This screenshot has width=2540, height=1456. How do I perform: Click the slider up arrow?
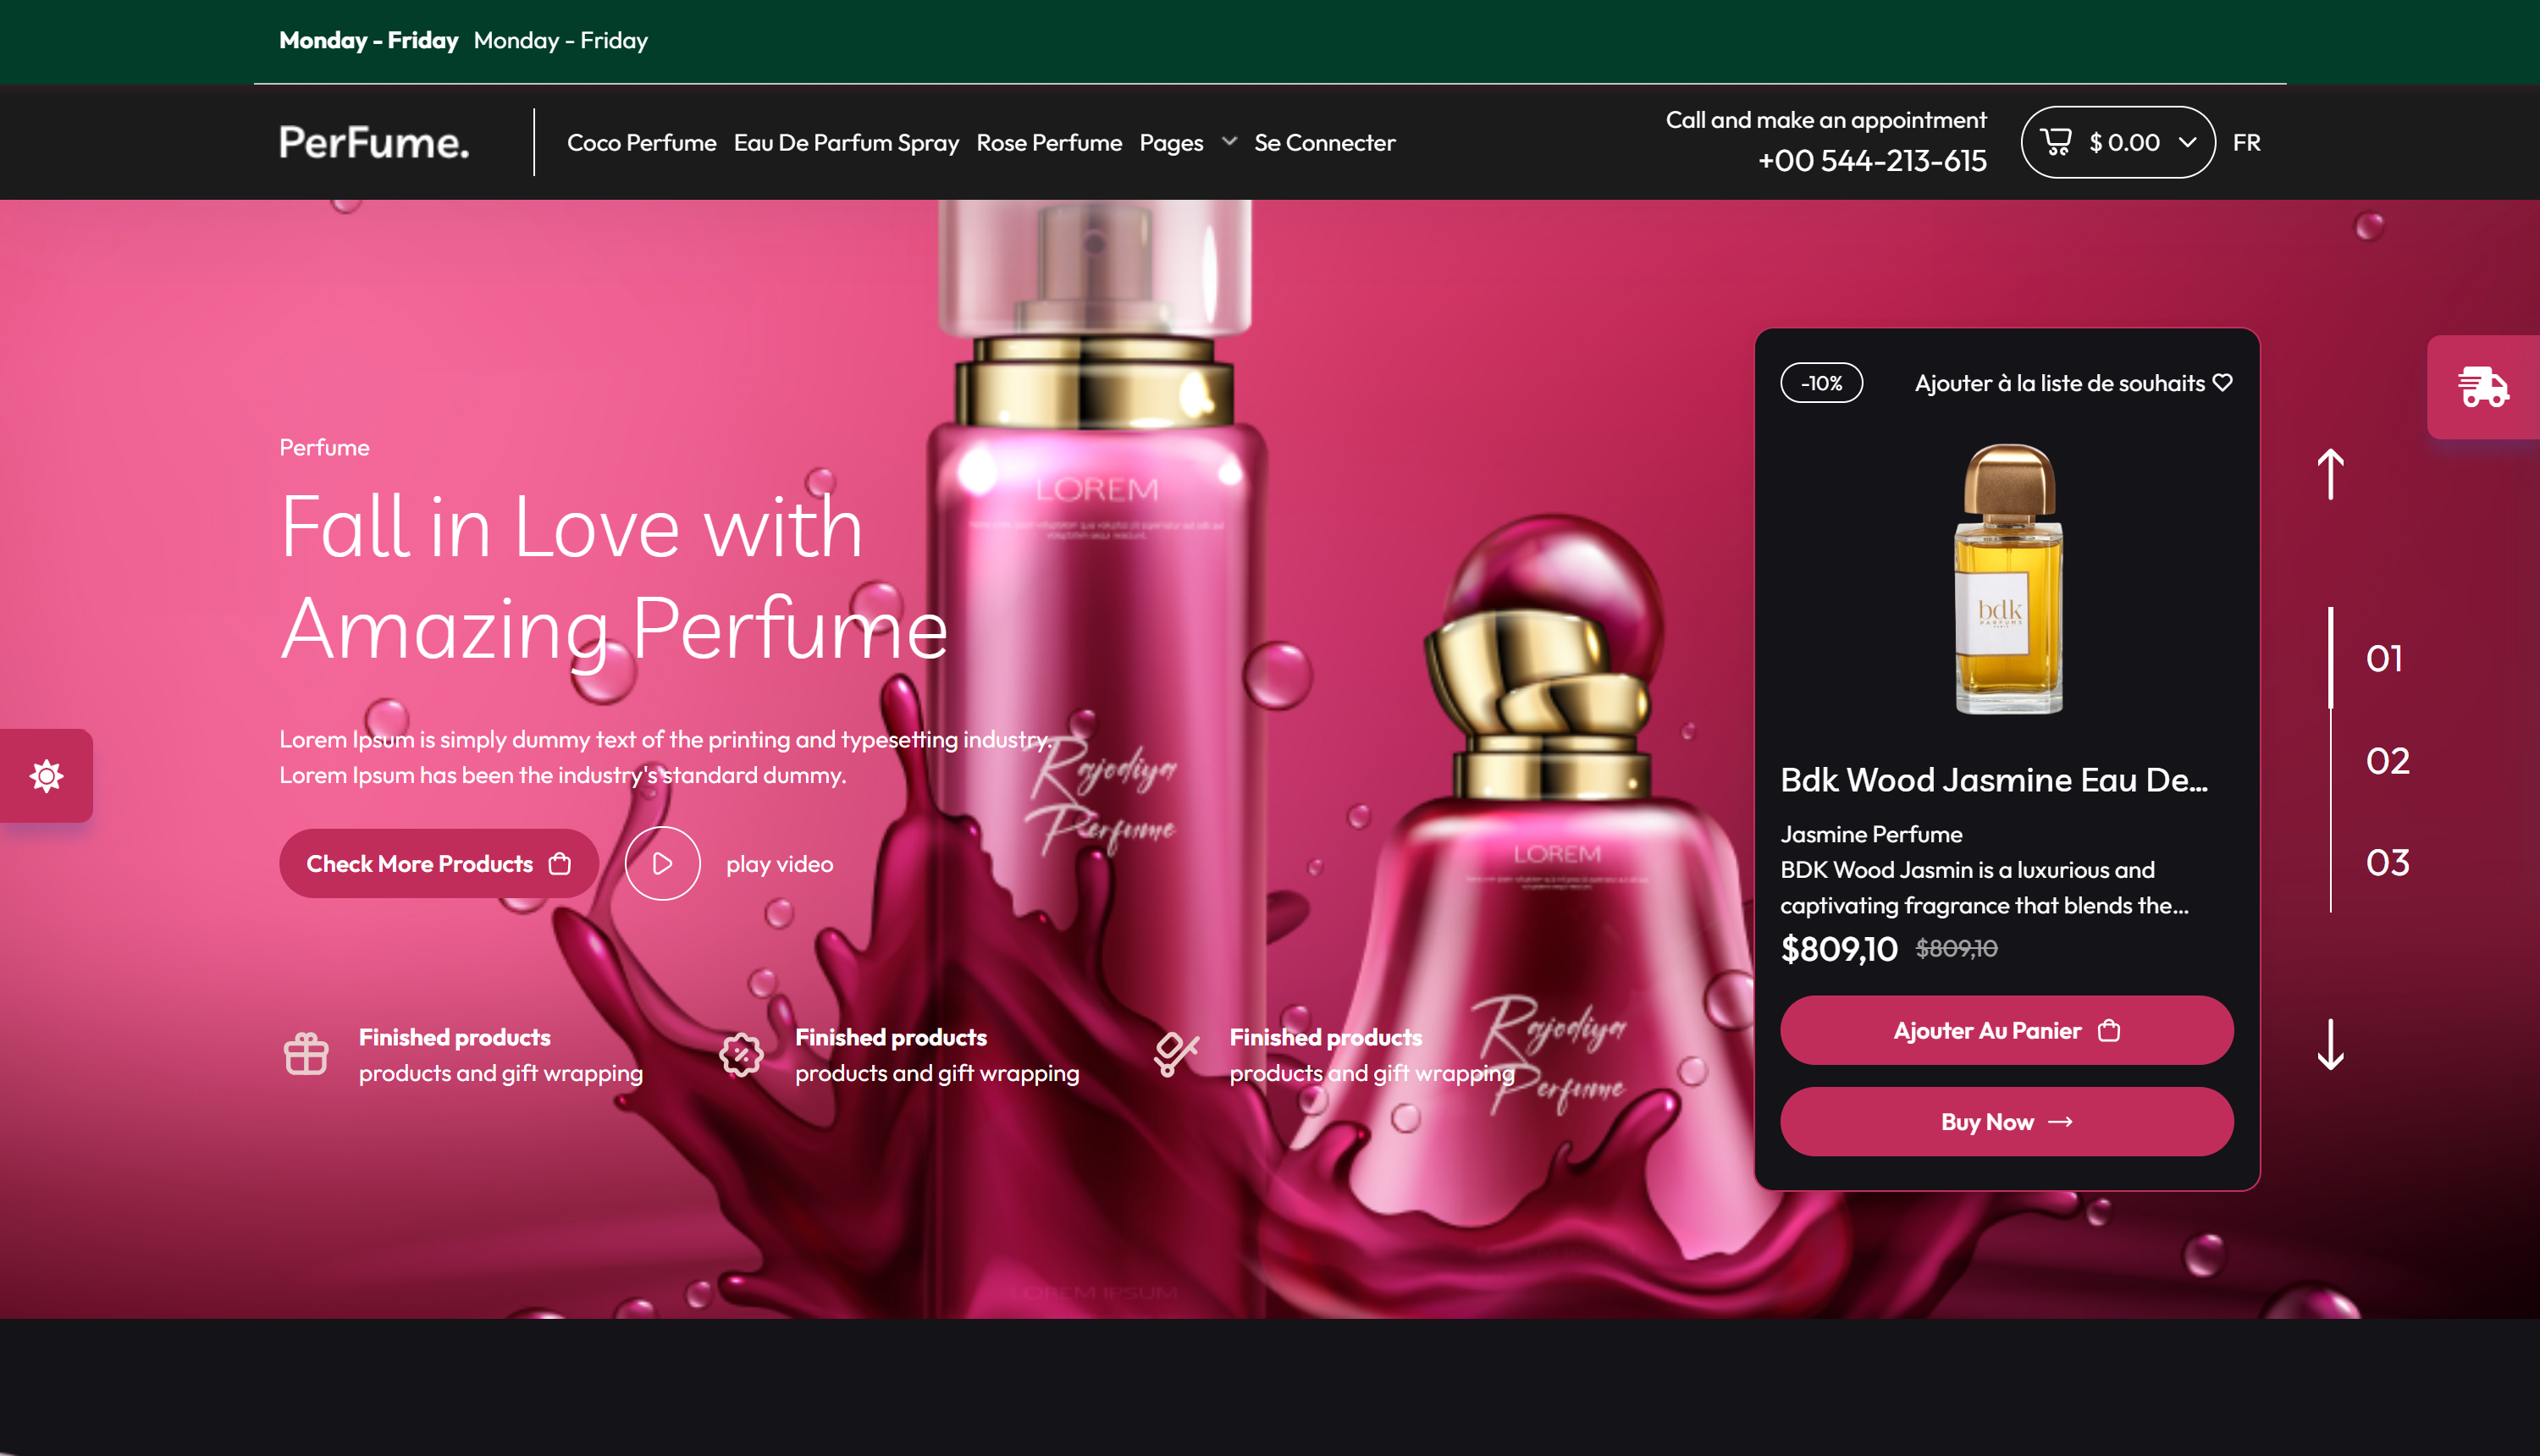2331,473
